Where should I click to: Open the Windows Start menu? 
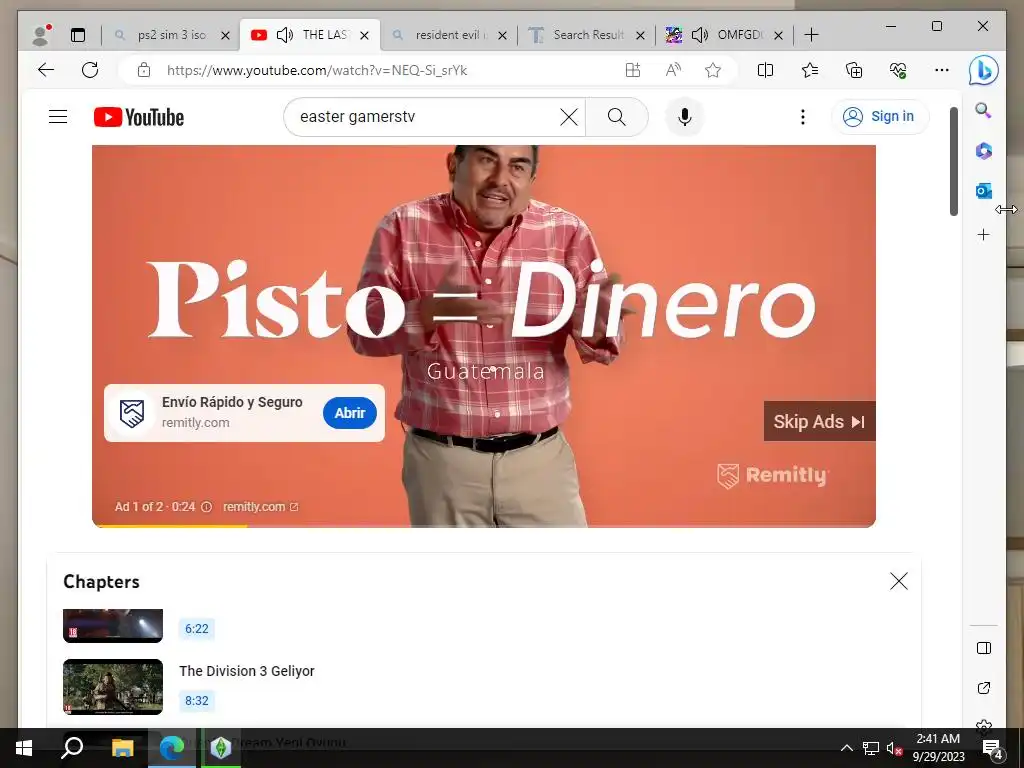[x=24, y=748]
